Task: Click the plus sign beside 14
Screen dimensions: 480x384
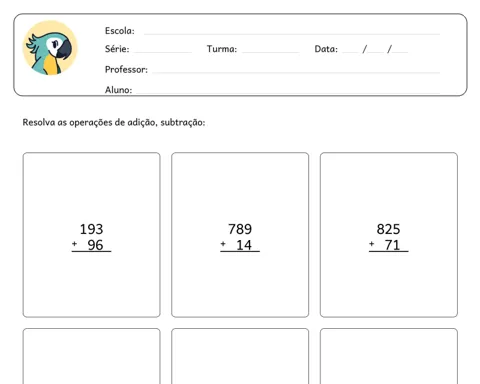Action: coord(223,244)
